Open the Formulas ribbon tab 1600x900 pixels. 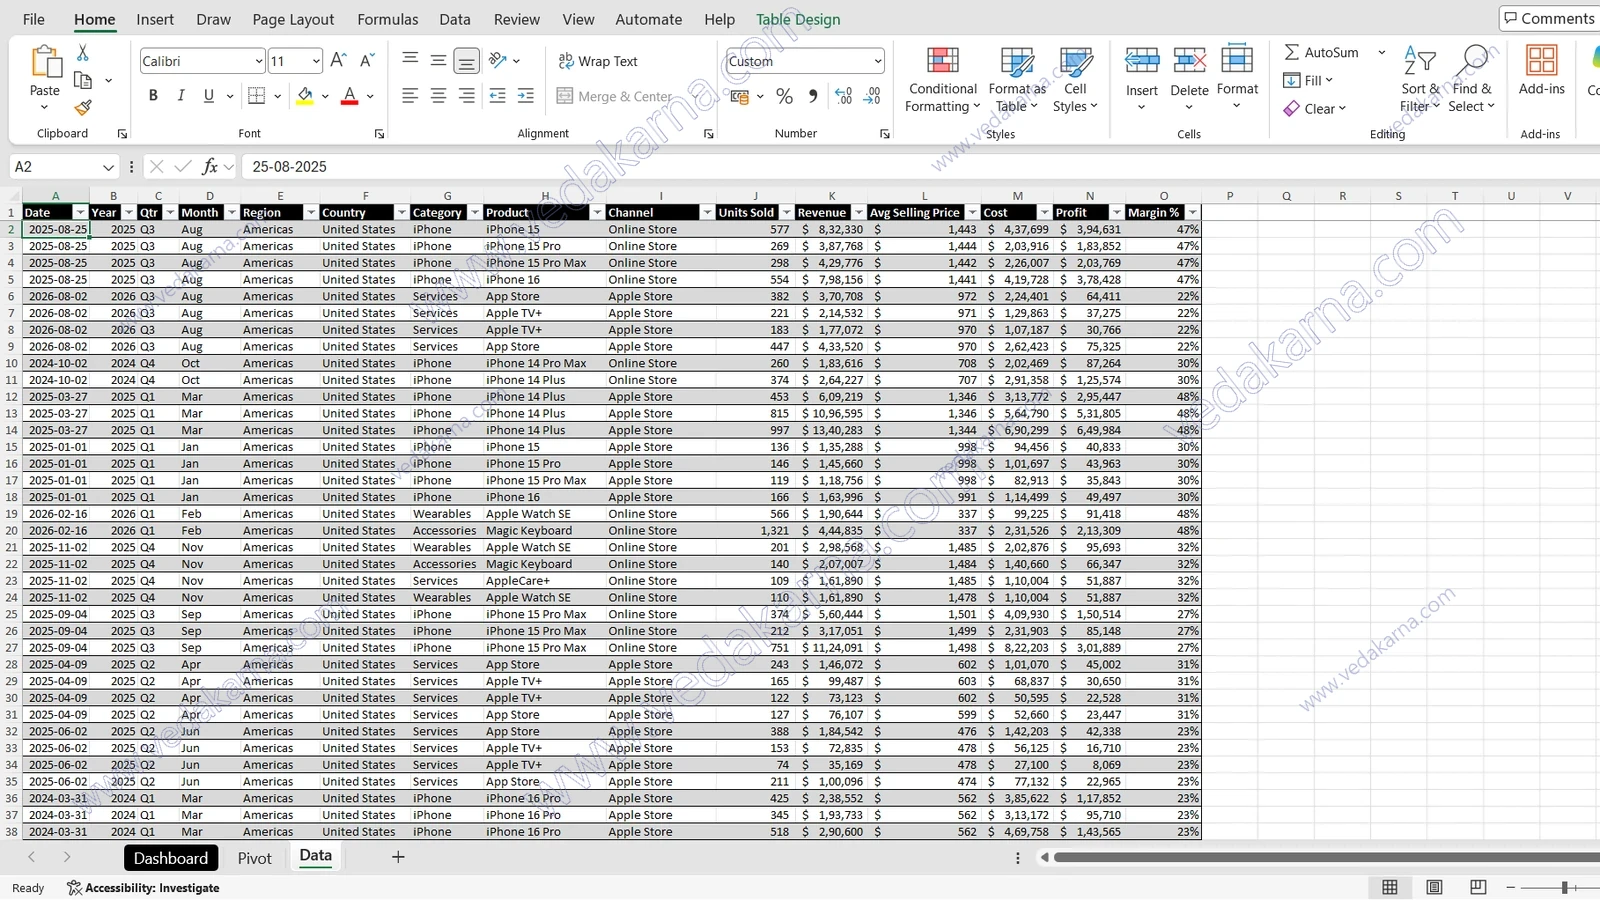click(x=387, y=19)
